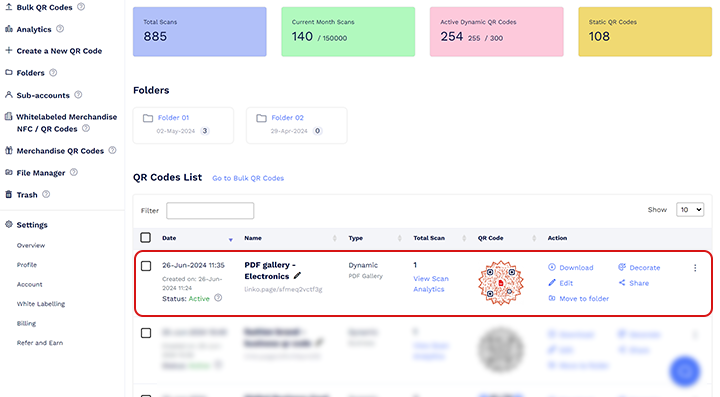The width and height of the screenshot is (720, 397).
Task: Click the help icon beside Status Active
Action: point(218,298)
